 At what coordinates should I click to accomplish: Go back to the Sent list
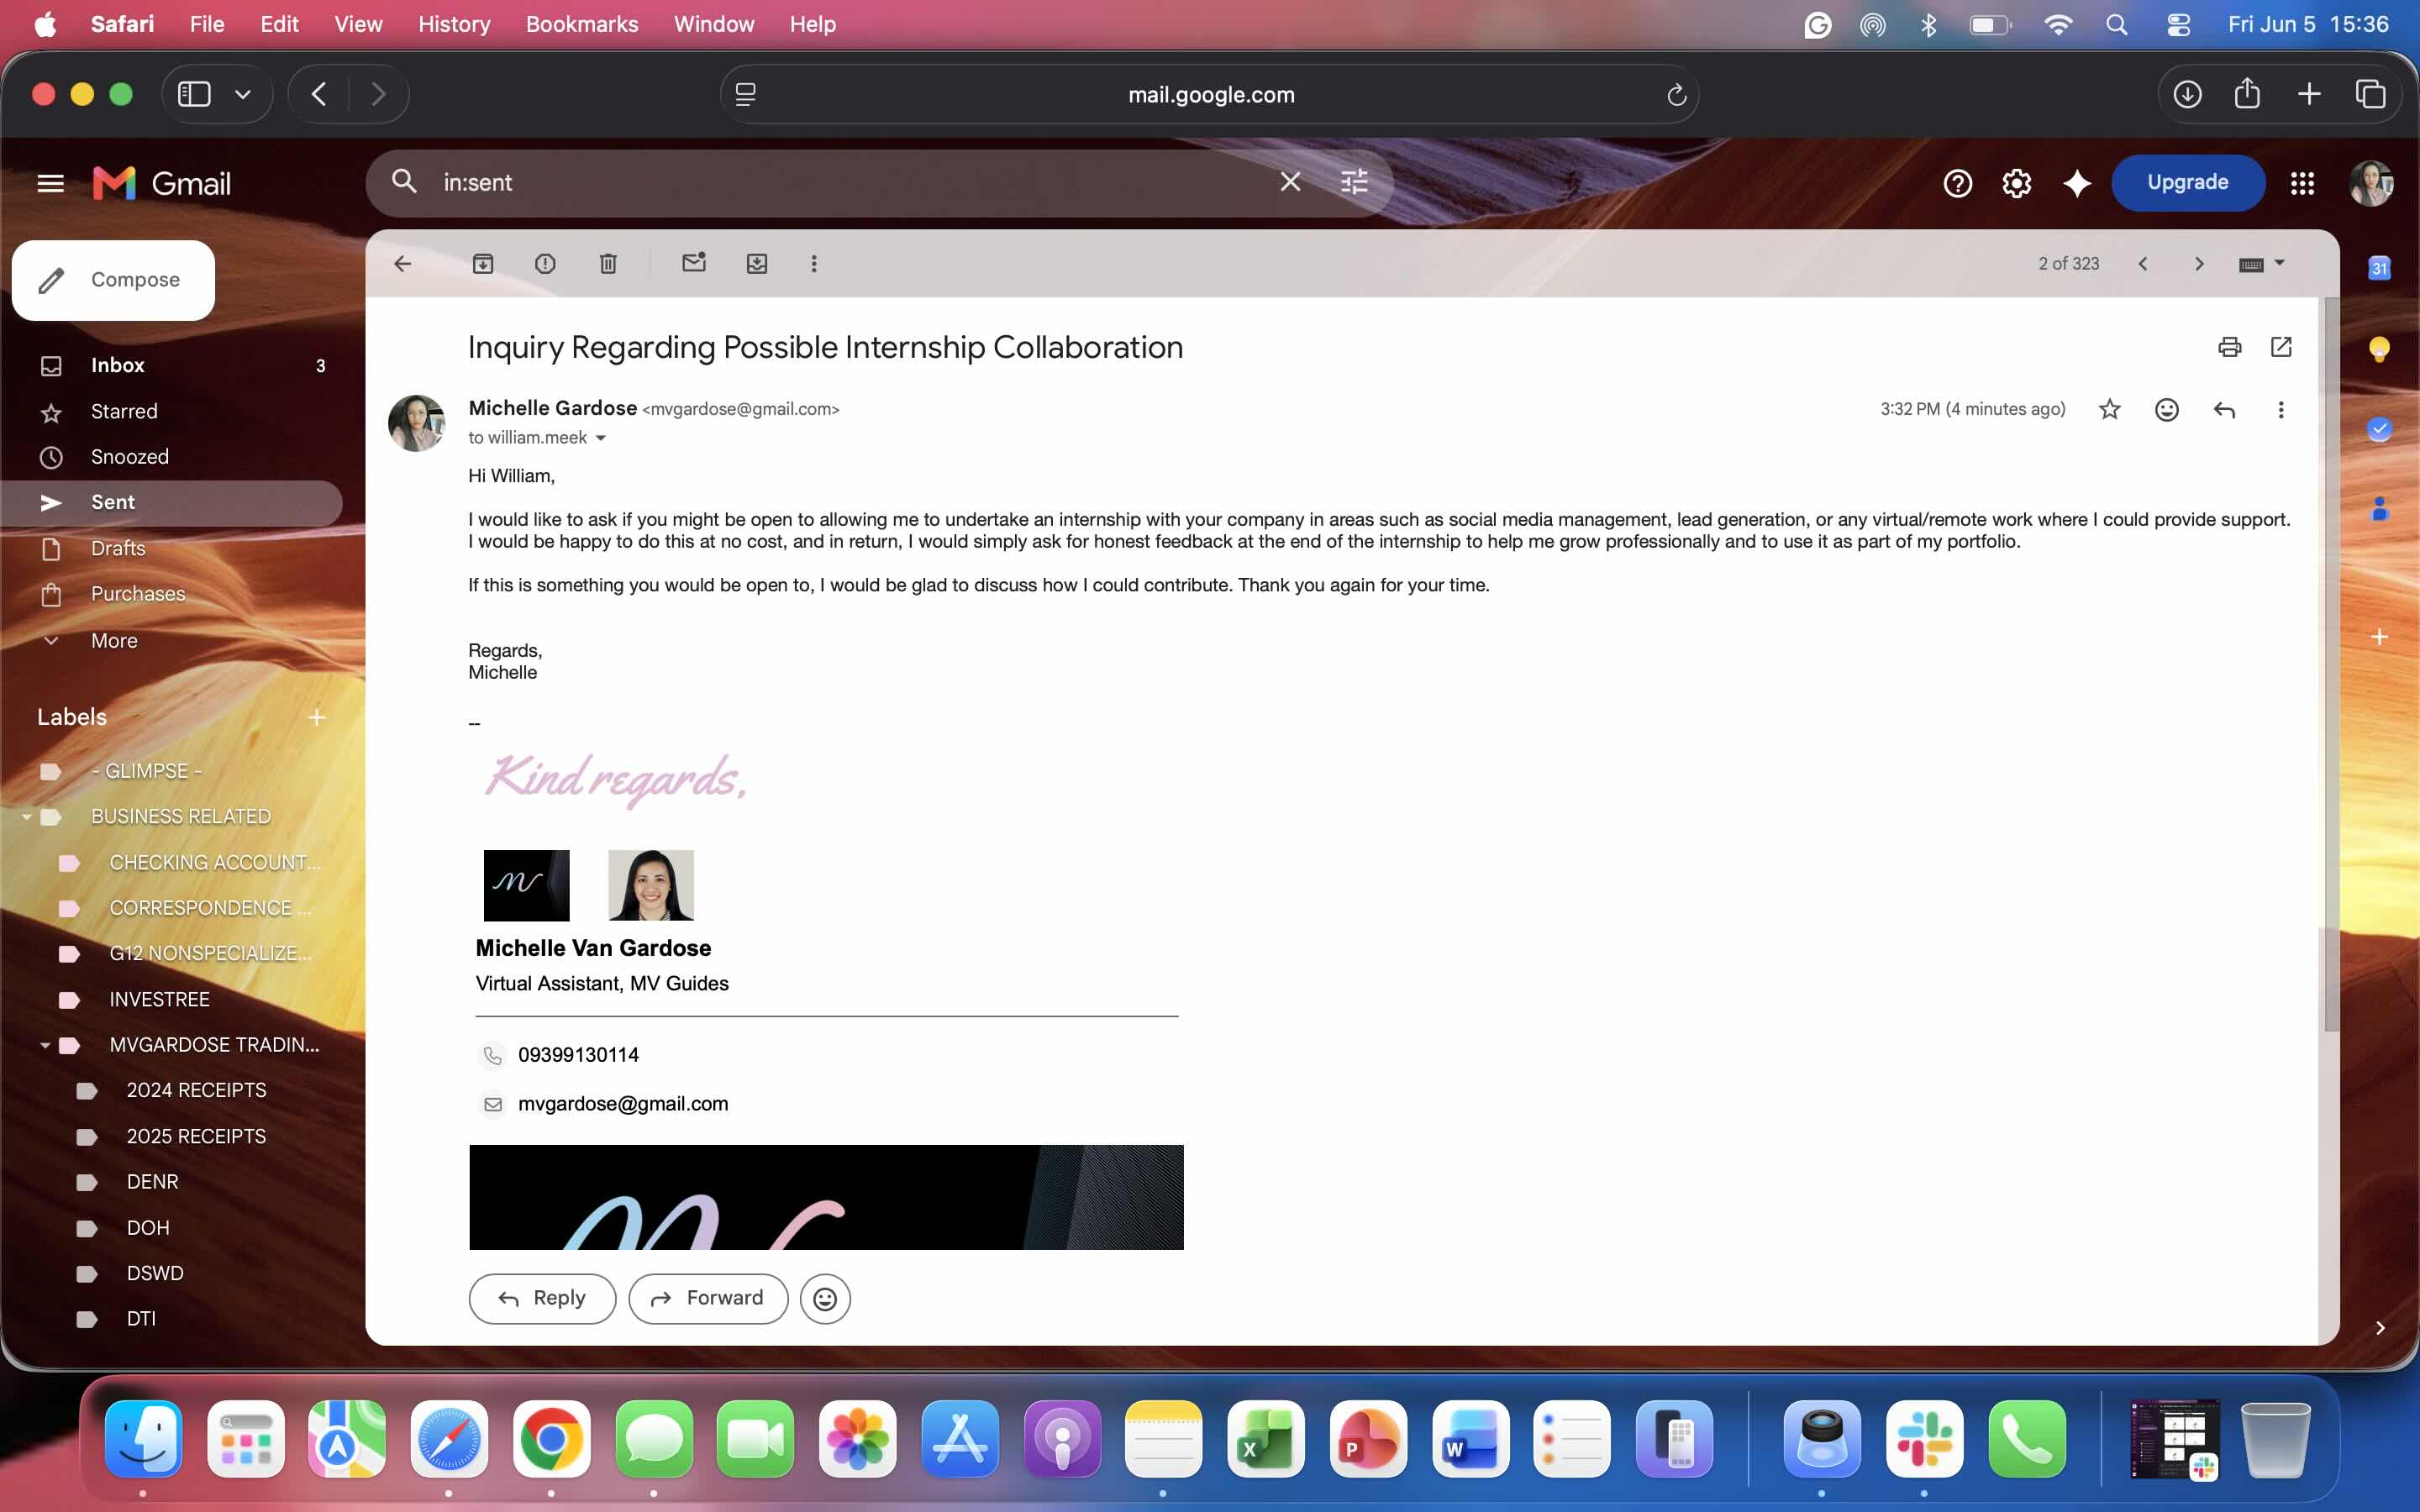click(x=403, y=264)
